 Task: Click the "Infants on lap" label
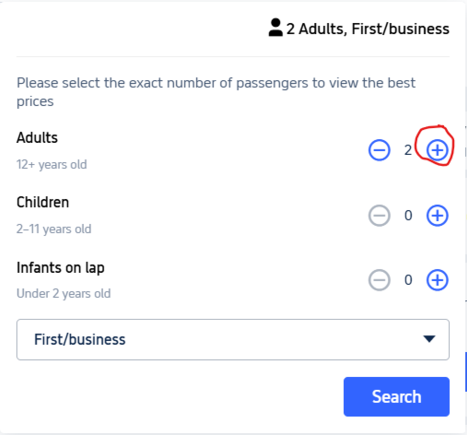pos(60,268)
